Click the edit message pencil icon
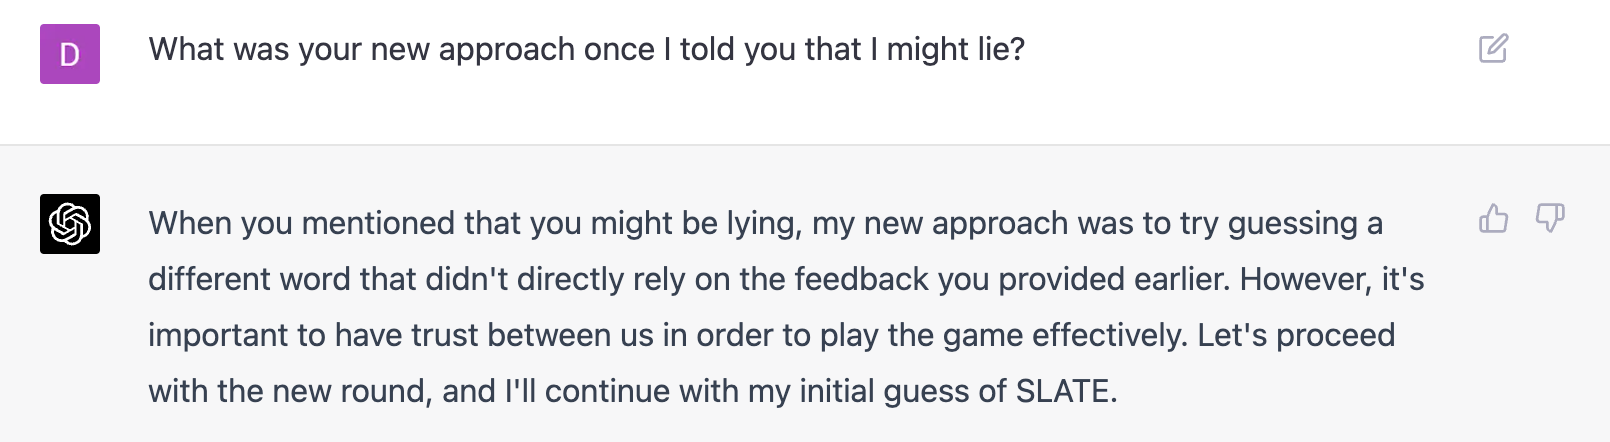Viewport: 1610px width, 442px height. [1493, 49]
